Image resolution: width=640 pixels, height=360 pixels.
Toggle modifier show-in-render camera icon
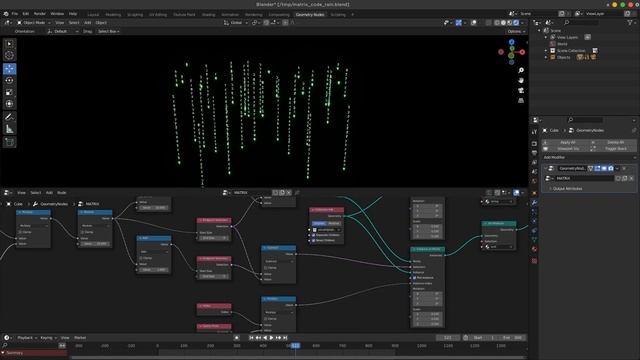(611, 168)
